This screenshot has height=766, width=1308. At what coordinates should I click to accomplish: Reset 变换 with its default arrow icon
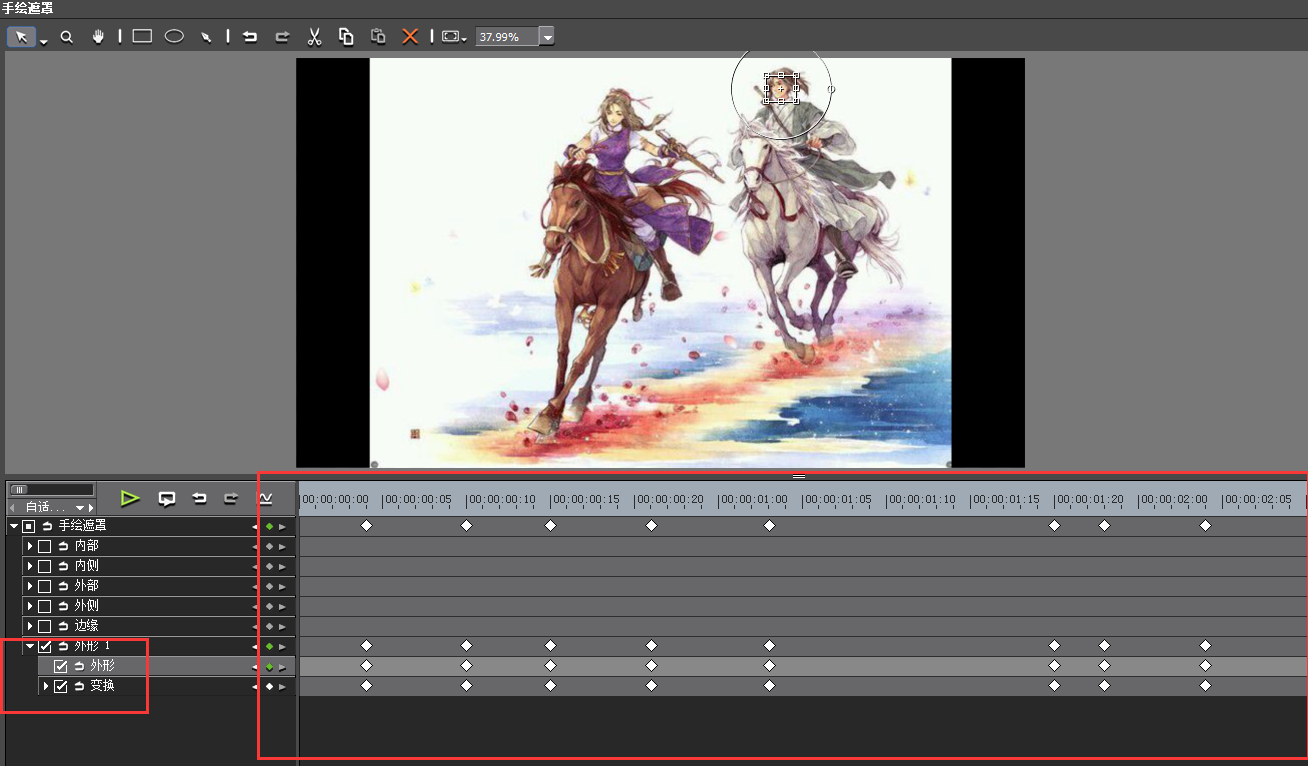point(79,686)
